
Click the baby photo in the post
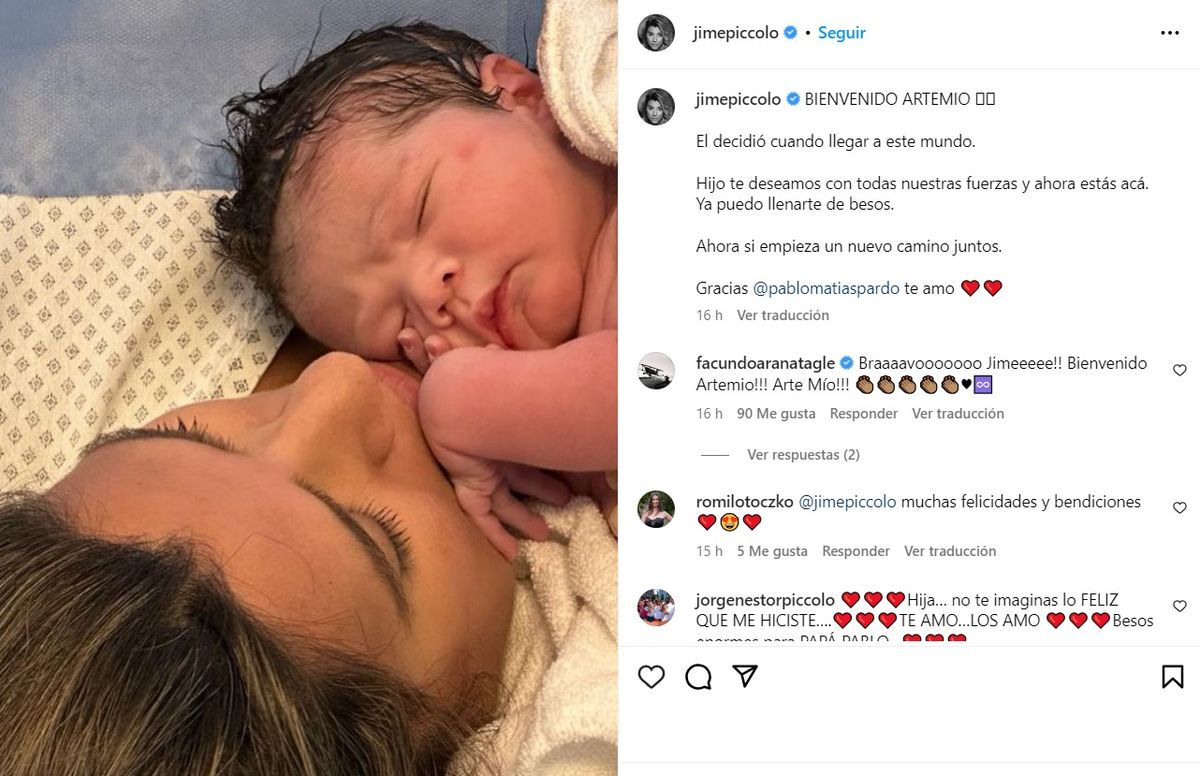coord(309,388)
